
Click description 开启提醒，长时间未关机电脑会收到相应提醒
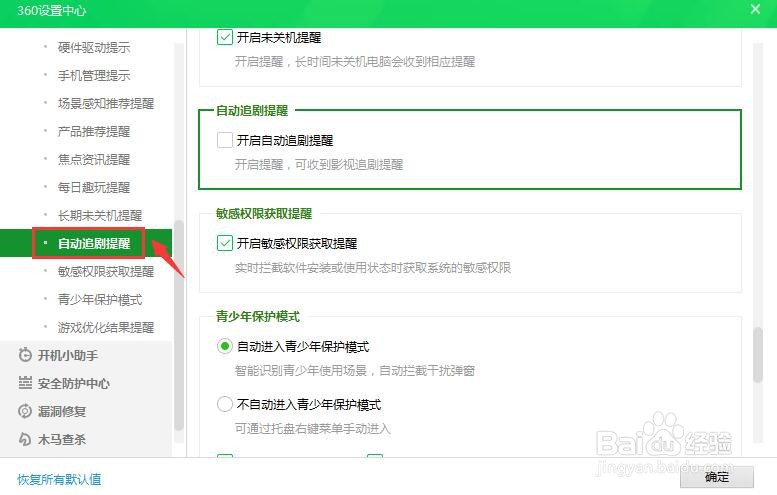(x=355, y=61)
